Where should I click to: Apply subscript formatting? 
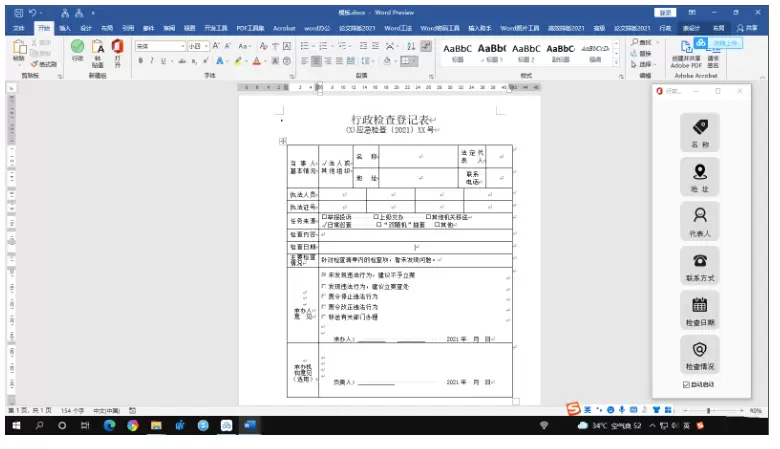194,61
